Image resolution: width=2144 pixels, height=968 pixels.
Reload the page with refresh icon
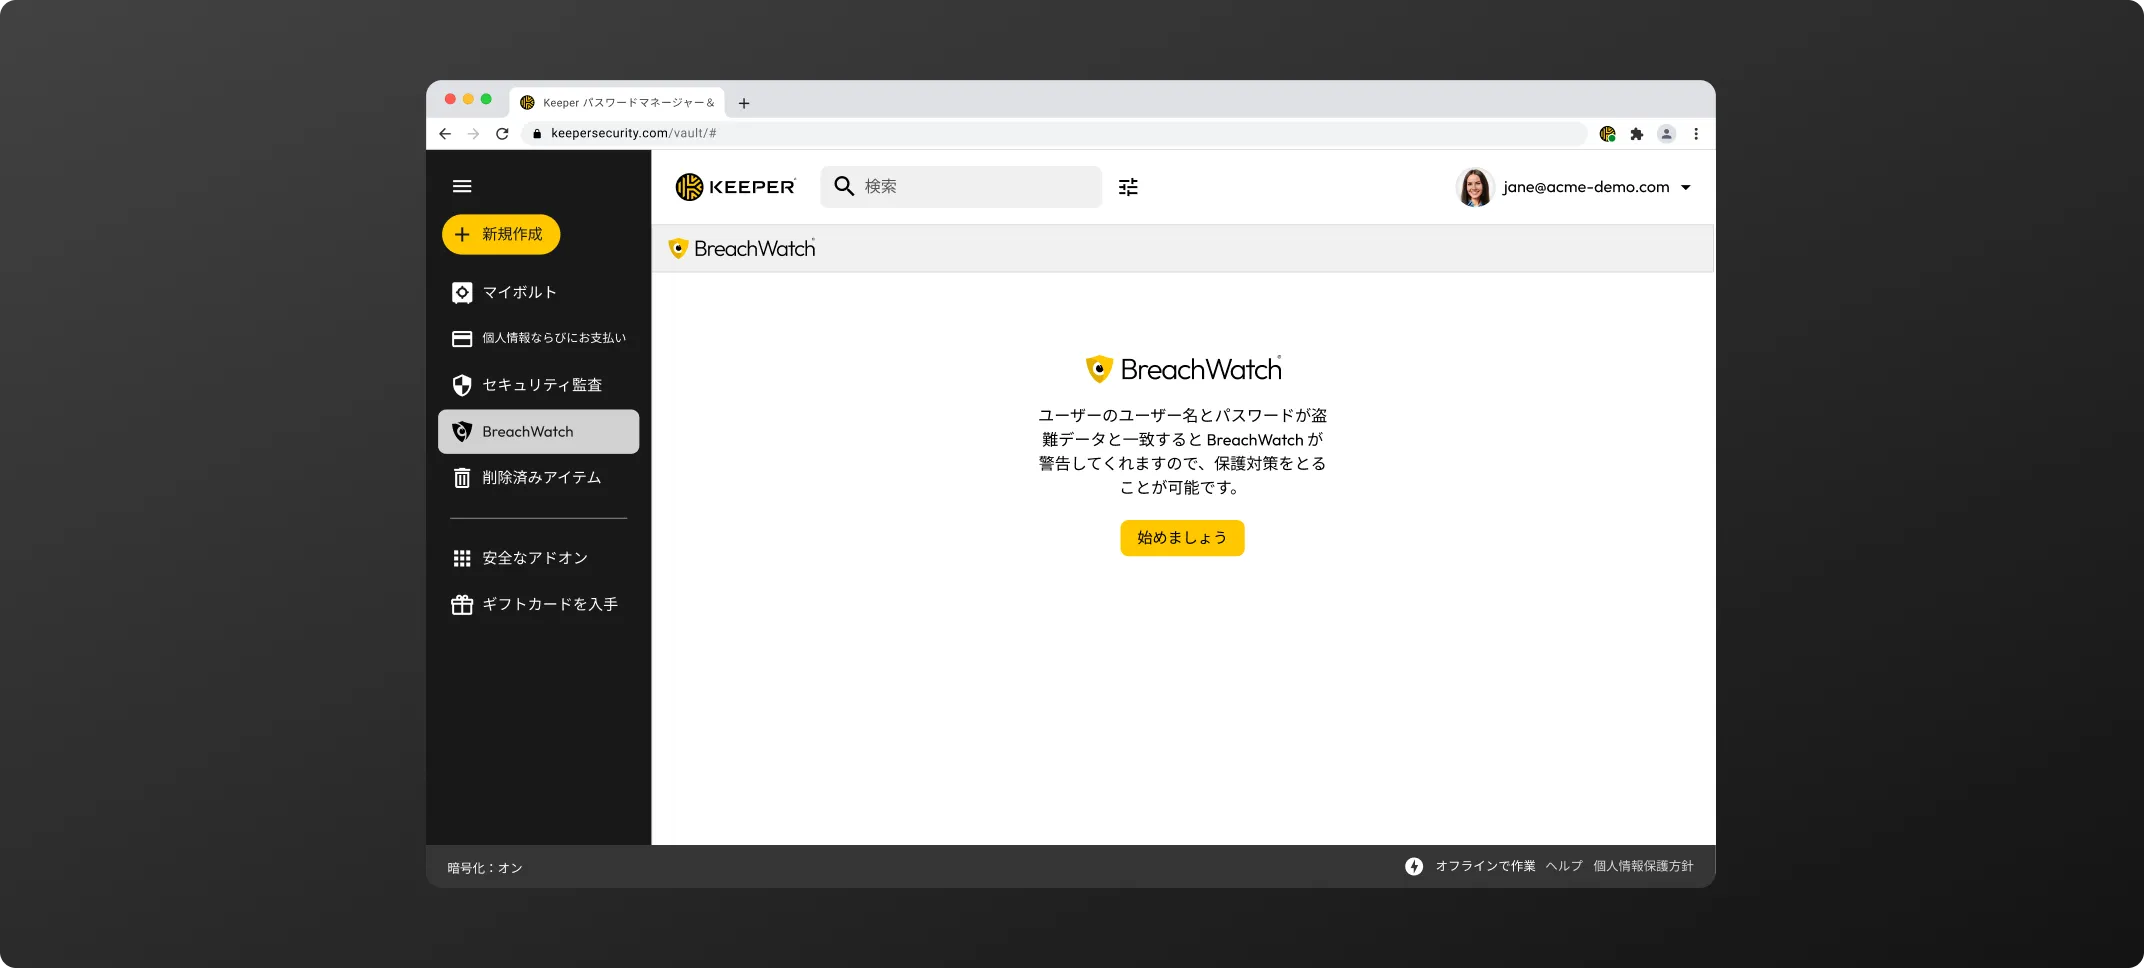point(502,133)
